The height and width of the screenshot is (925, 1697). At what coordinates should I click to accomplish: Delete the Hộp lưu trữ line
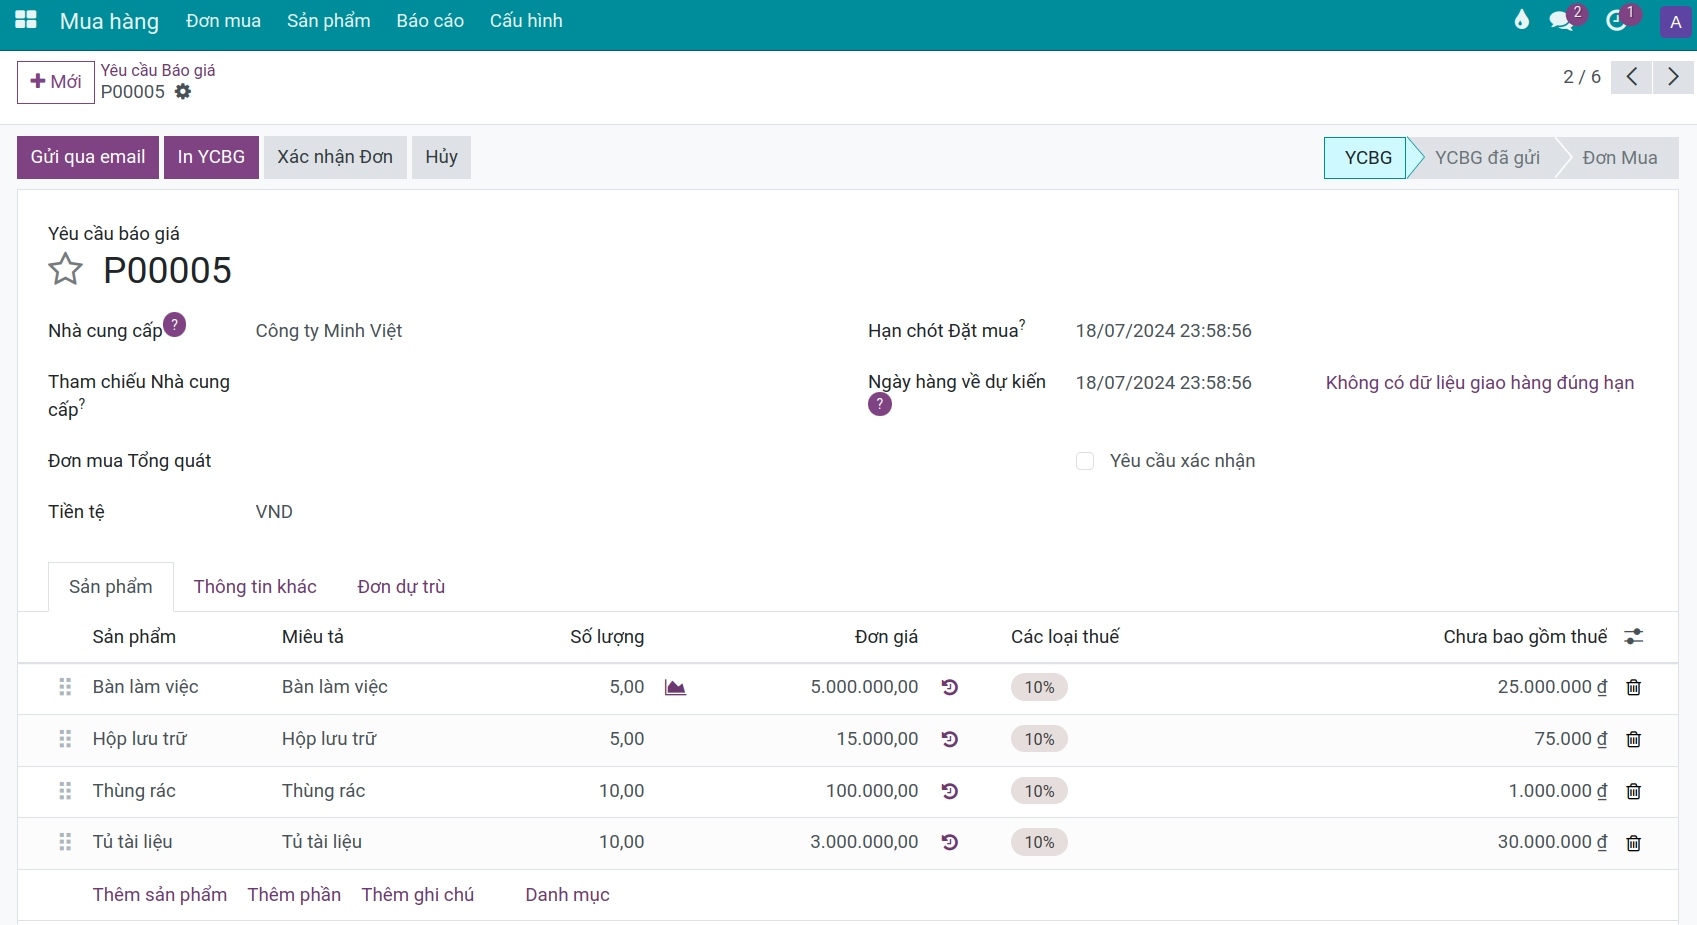(x=1634, y=739)
